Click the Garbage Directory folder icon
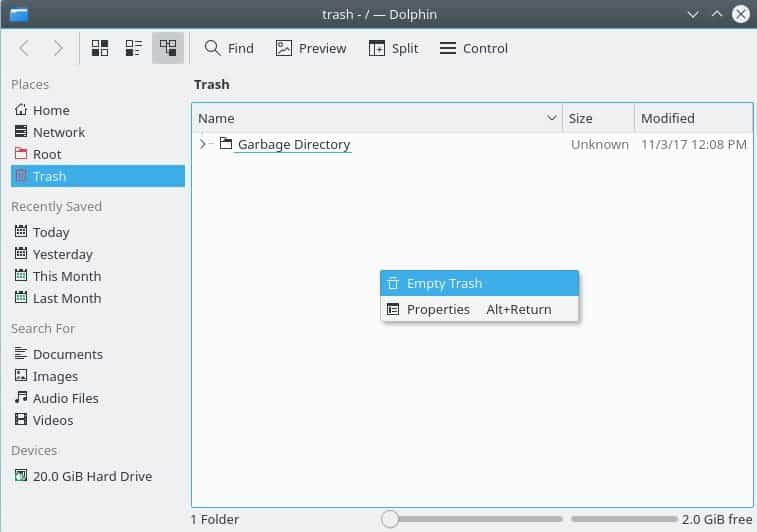757x532 pixels. tap(225, 143)
